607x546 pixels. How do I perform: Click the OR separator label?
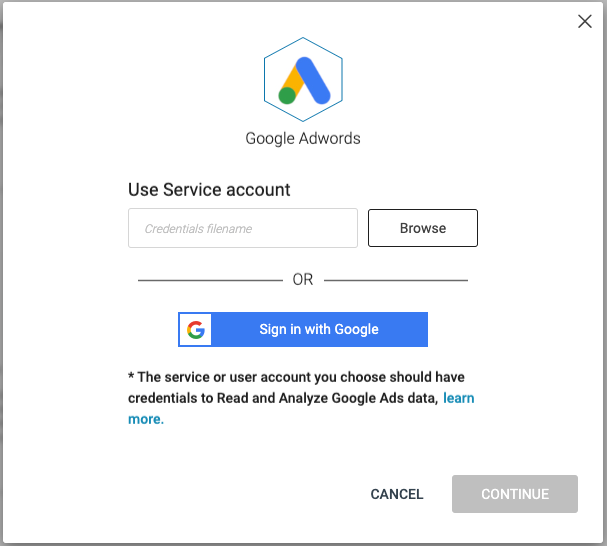(x=303, y=280)
